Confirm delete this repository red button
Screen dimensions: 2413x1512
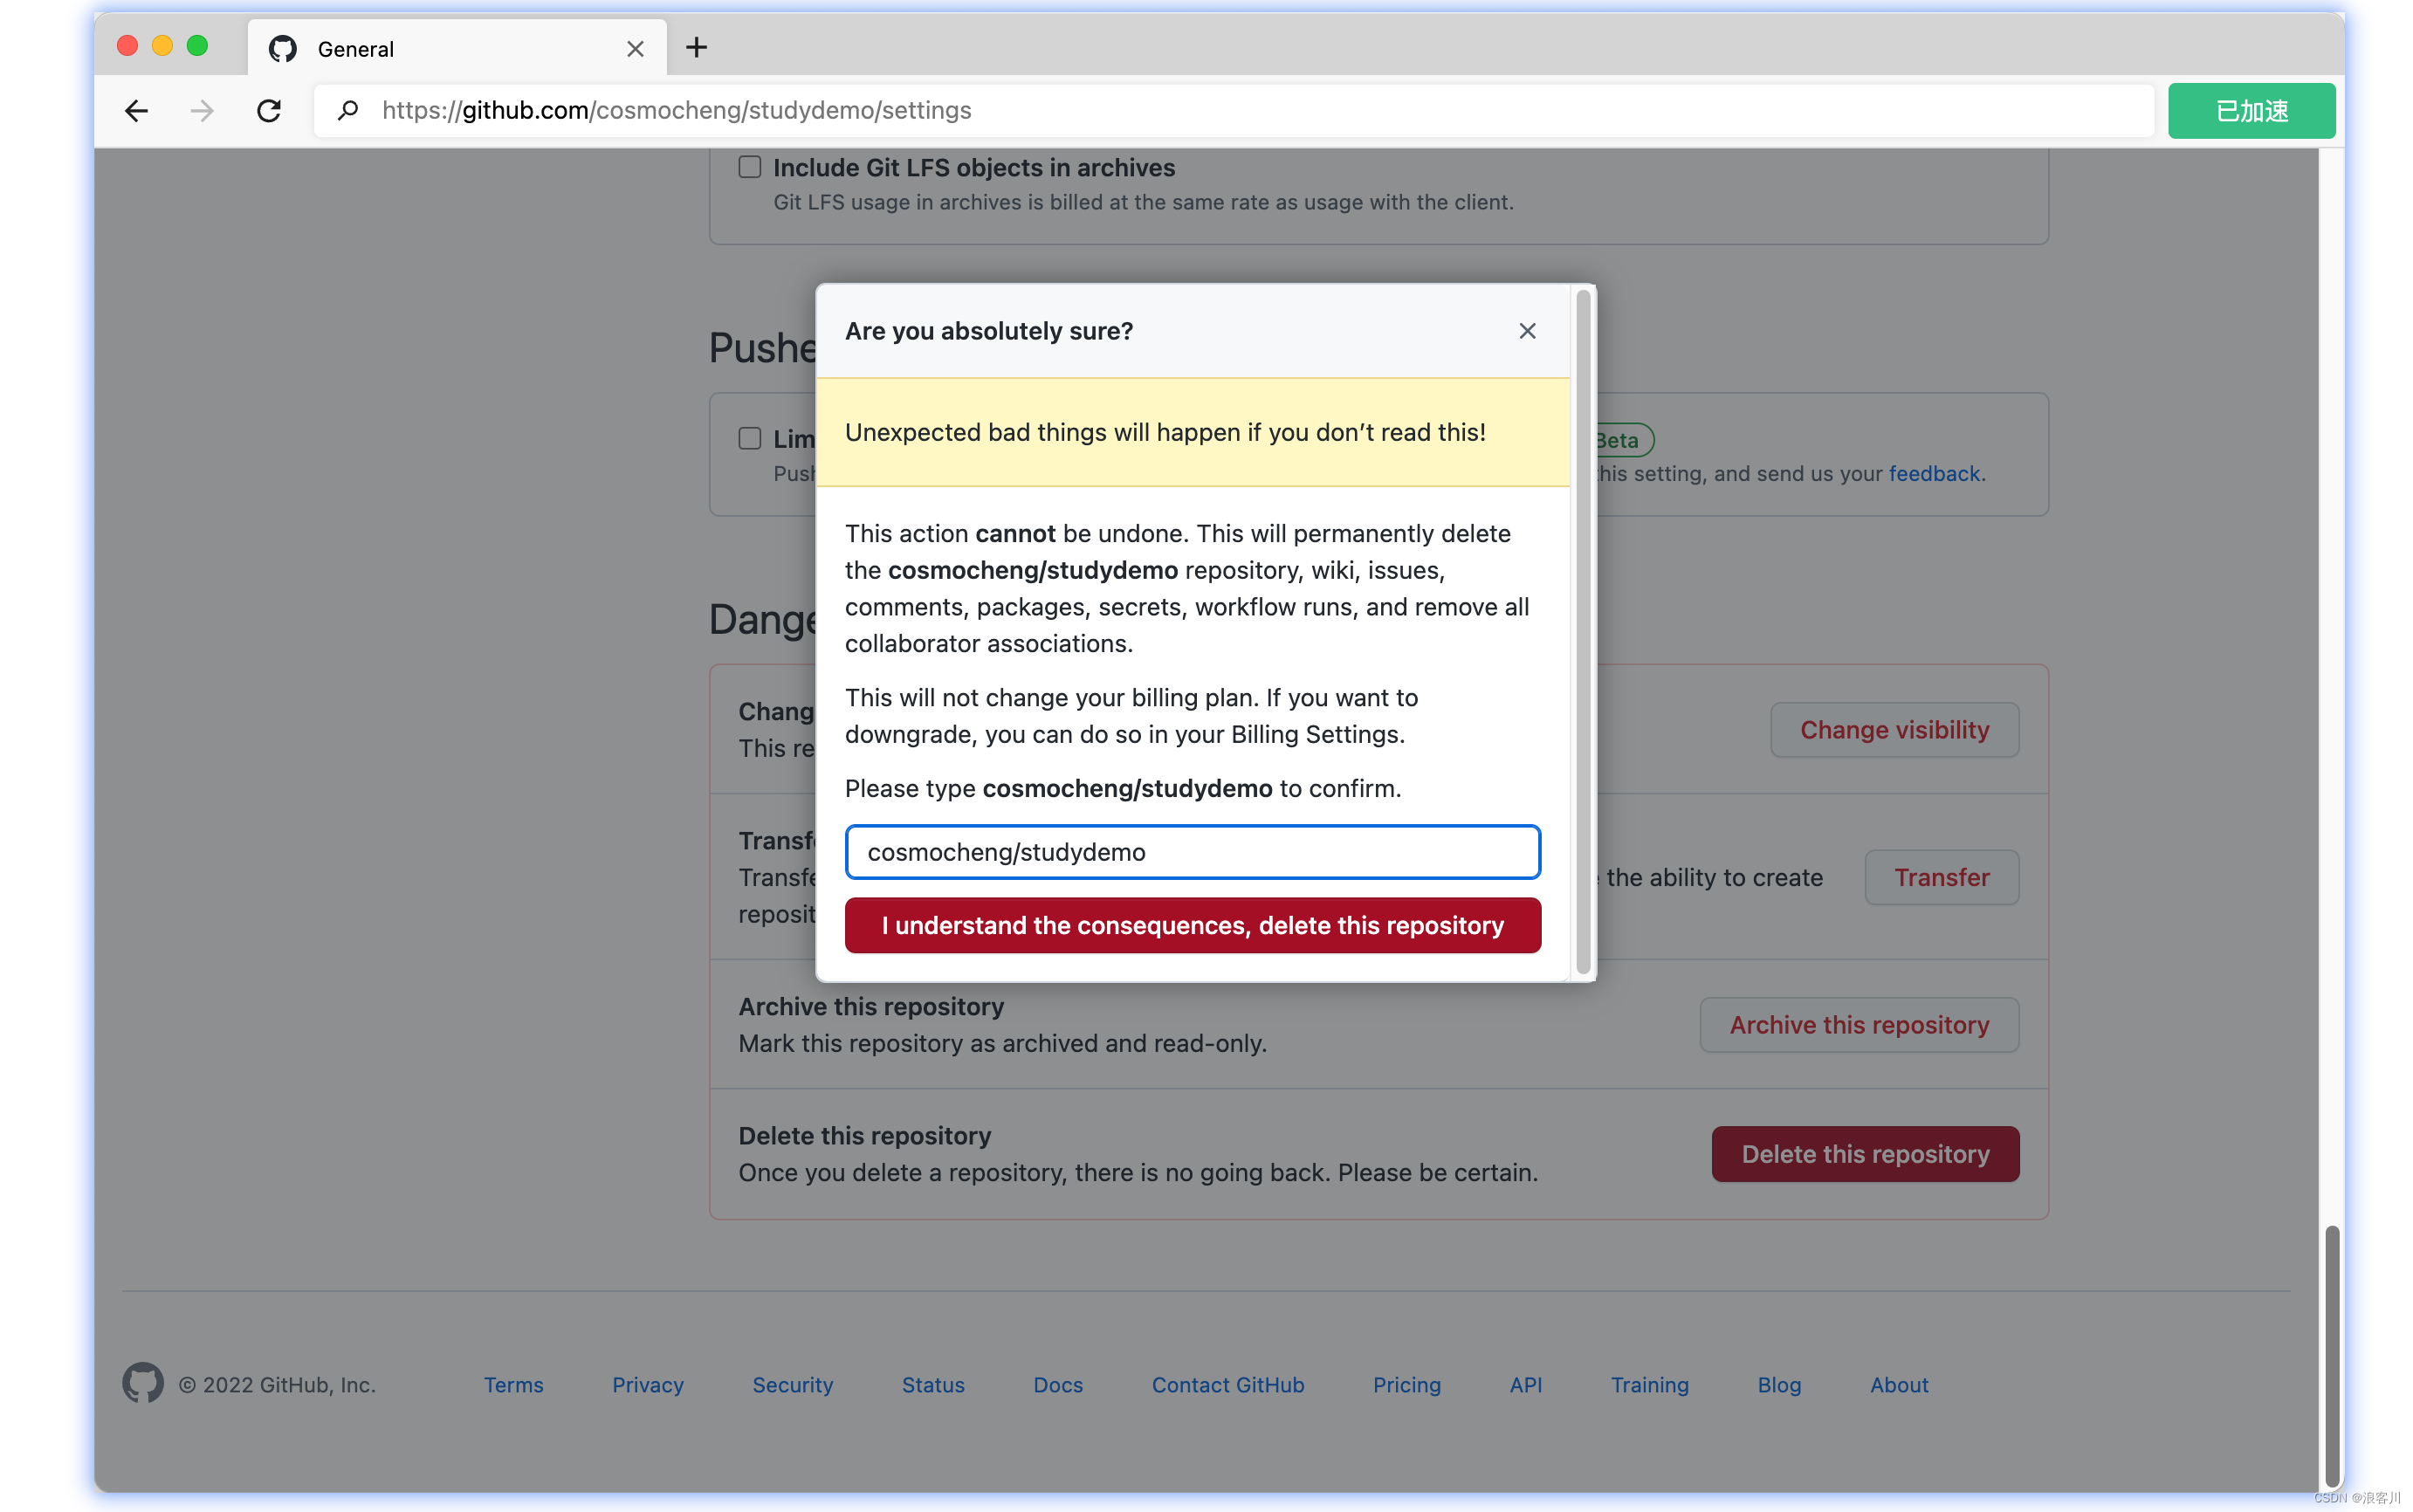tap(1192, 925)
